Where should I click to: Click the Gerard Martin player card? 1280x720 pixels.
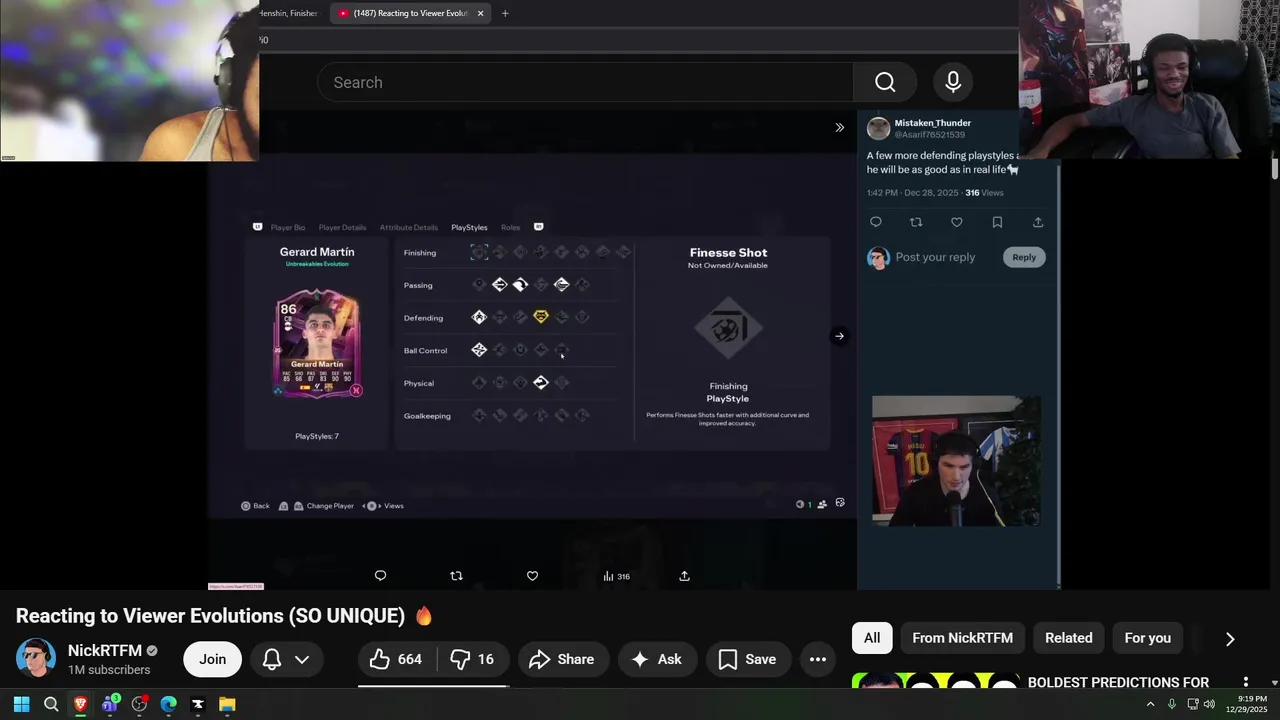click(x=317, y=343)
